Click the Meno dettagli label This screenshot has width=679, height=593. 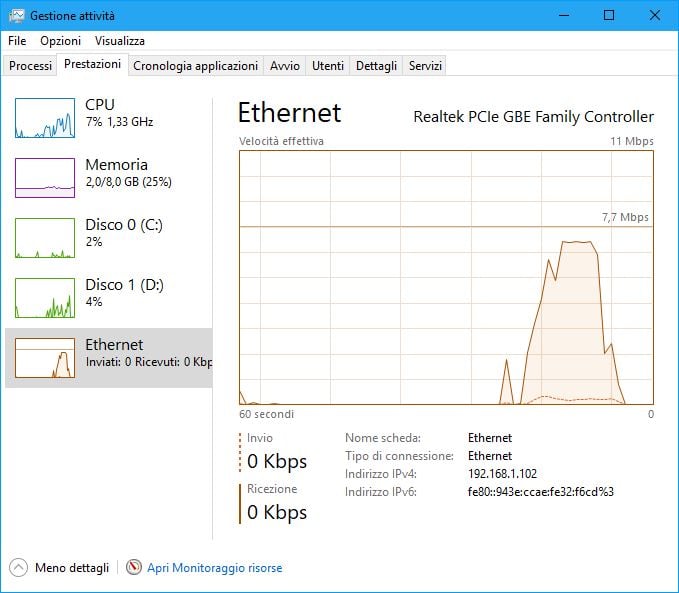point(72,568)
